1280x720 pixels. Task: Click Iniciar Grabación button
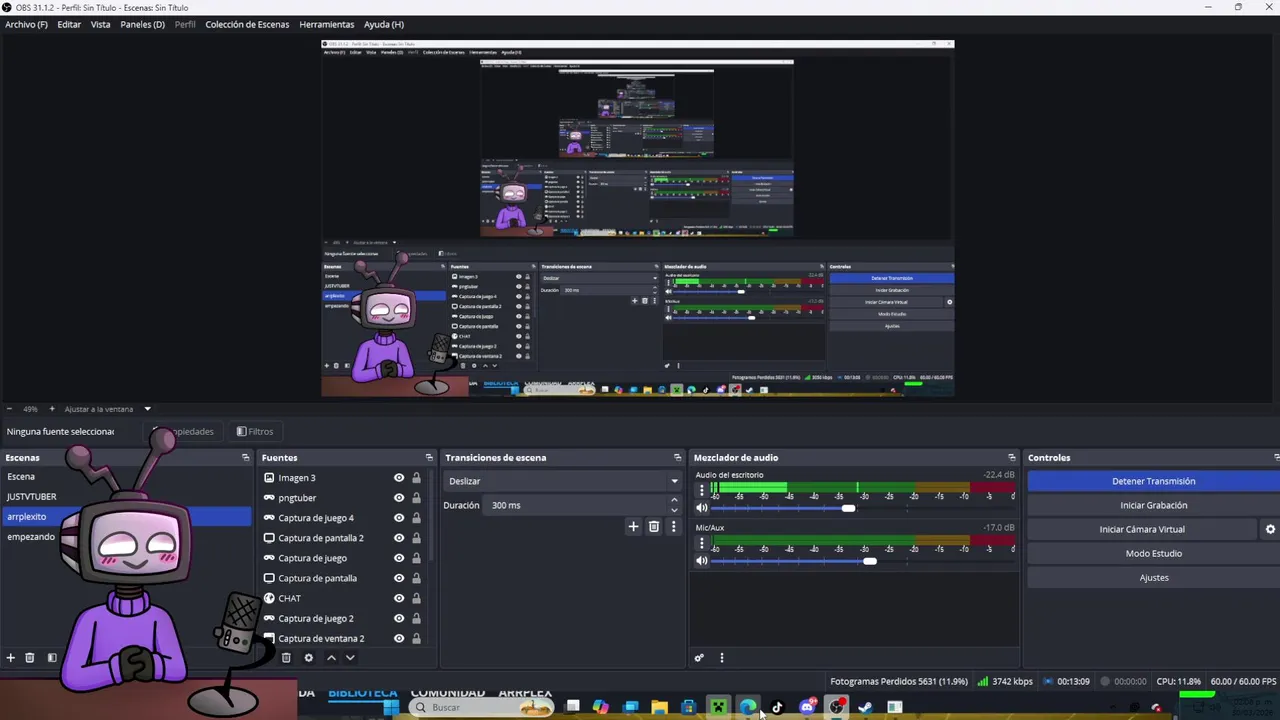pos(1153,505)
